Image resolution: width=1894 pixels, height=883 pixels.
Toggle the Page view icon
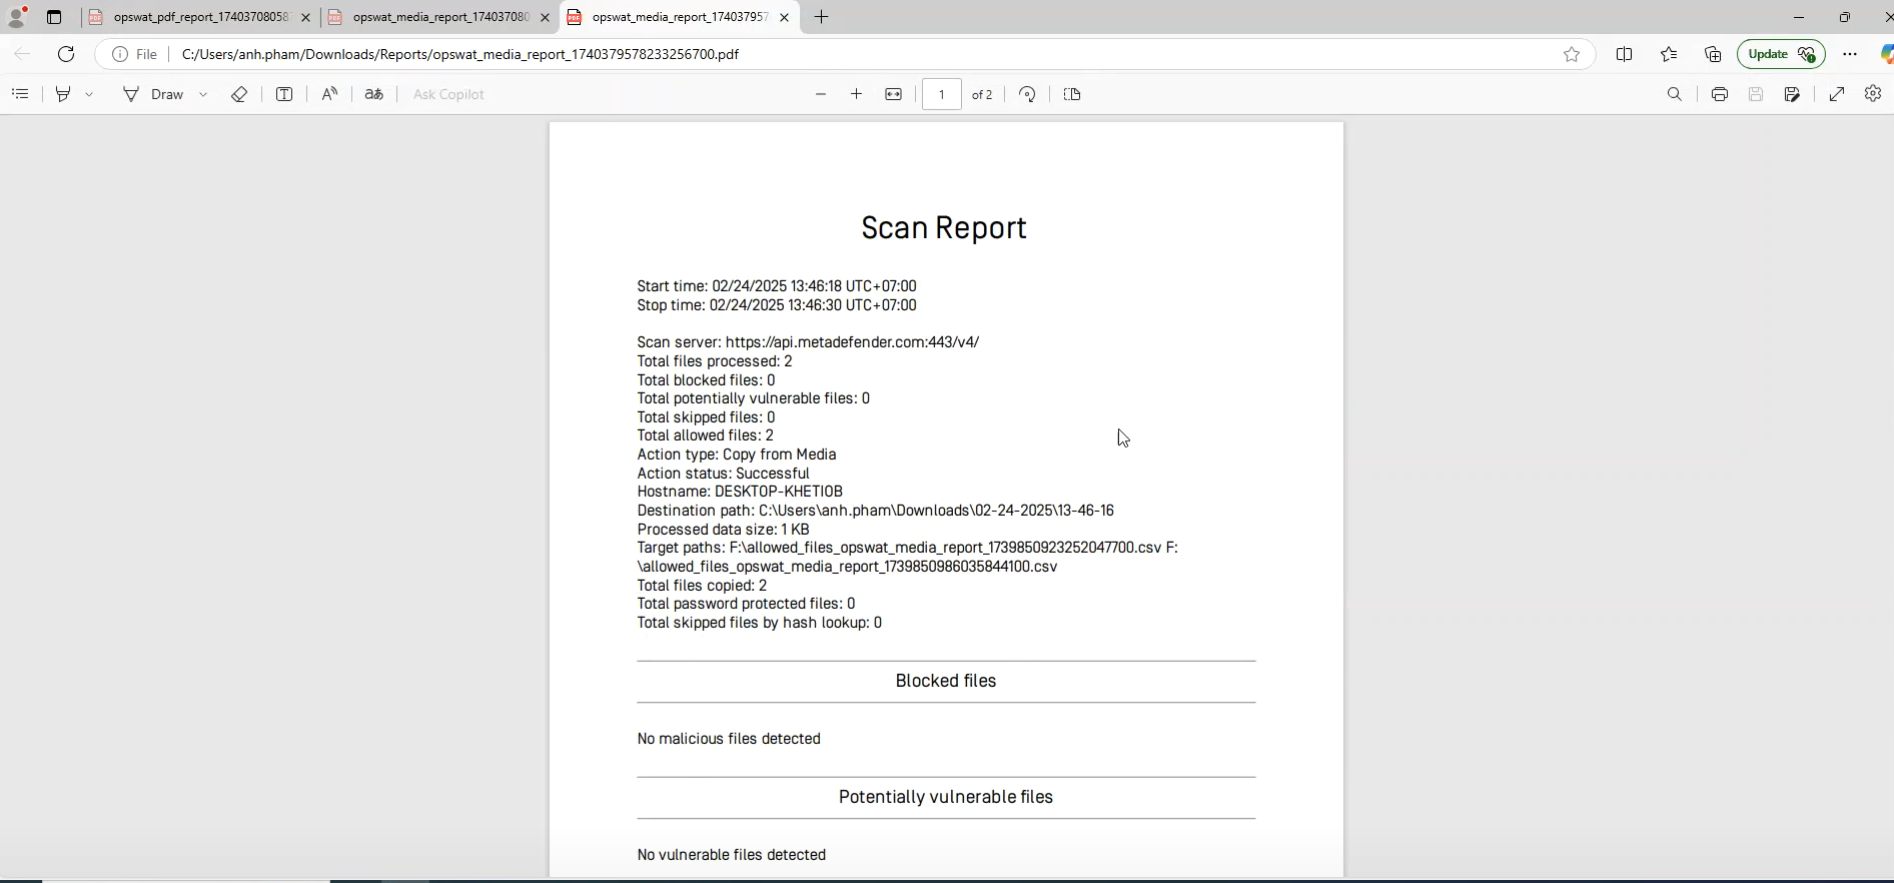(1072, 94)
